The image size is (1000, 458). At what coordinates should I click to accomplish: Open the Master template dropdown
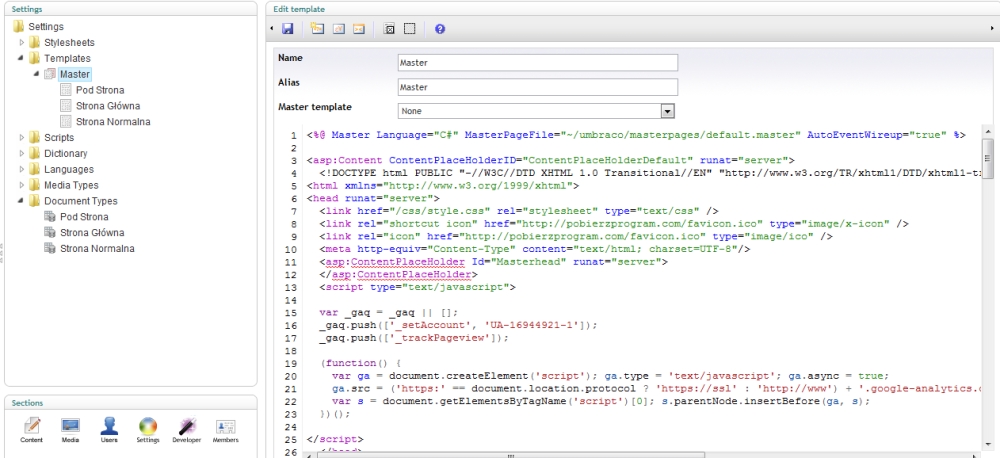(x=667, y=111)
